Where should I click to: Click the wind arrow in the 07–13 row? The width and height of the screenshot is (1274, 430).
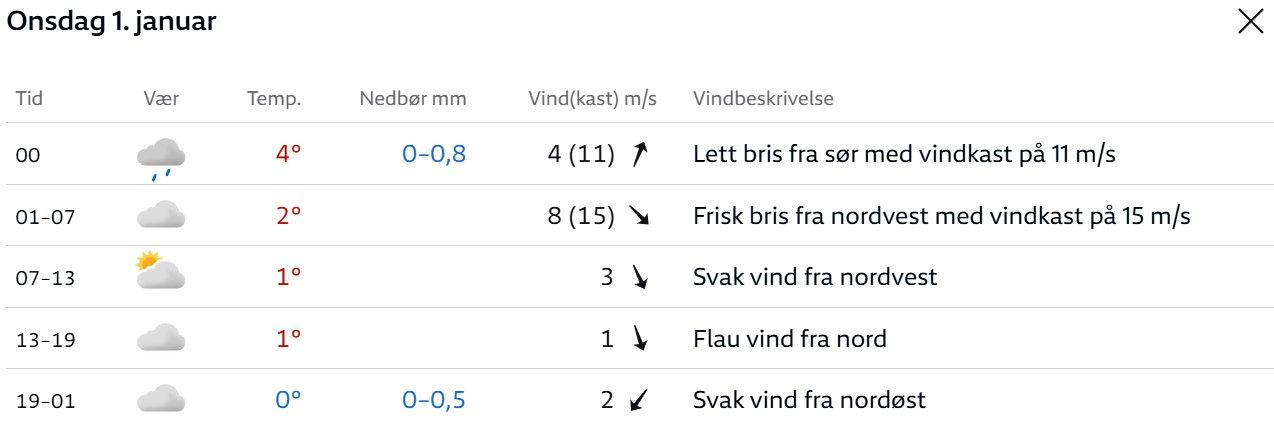[640, 277]
